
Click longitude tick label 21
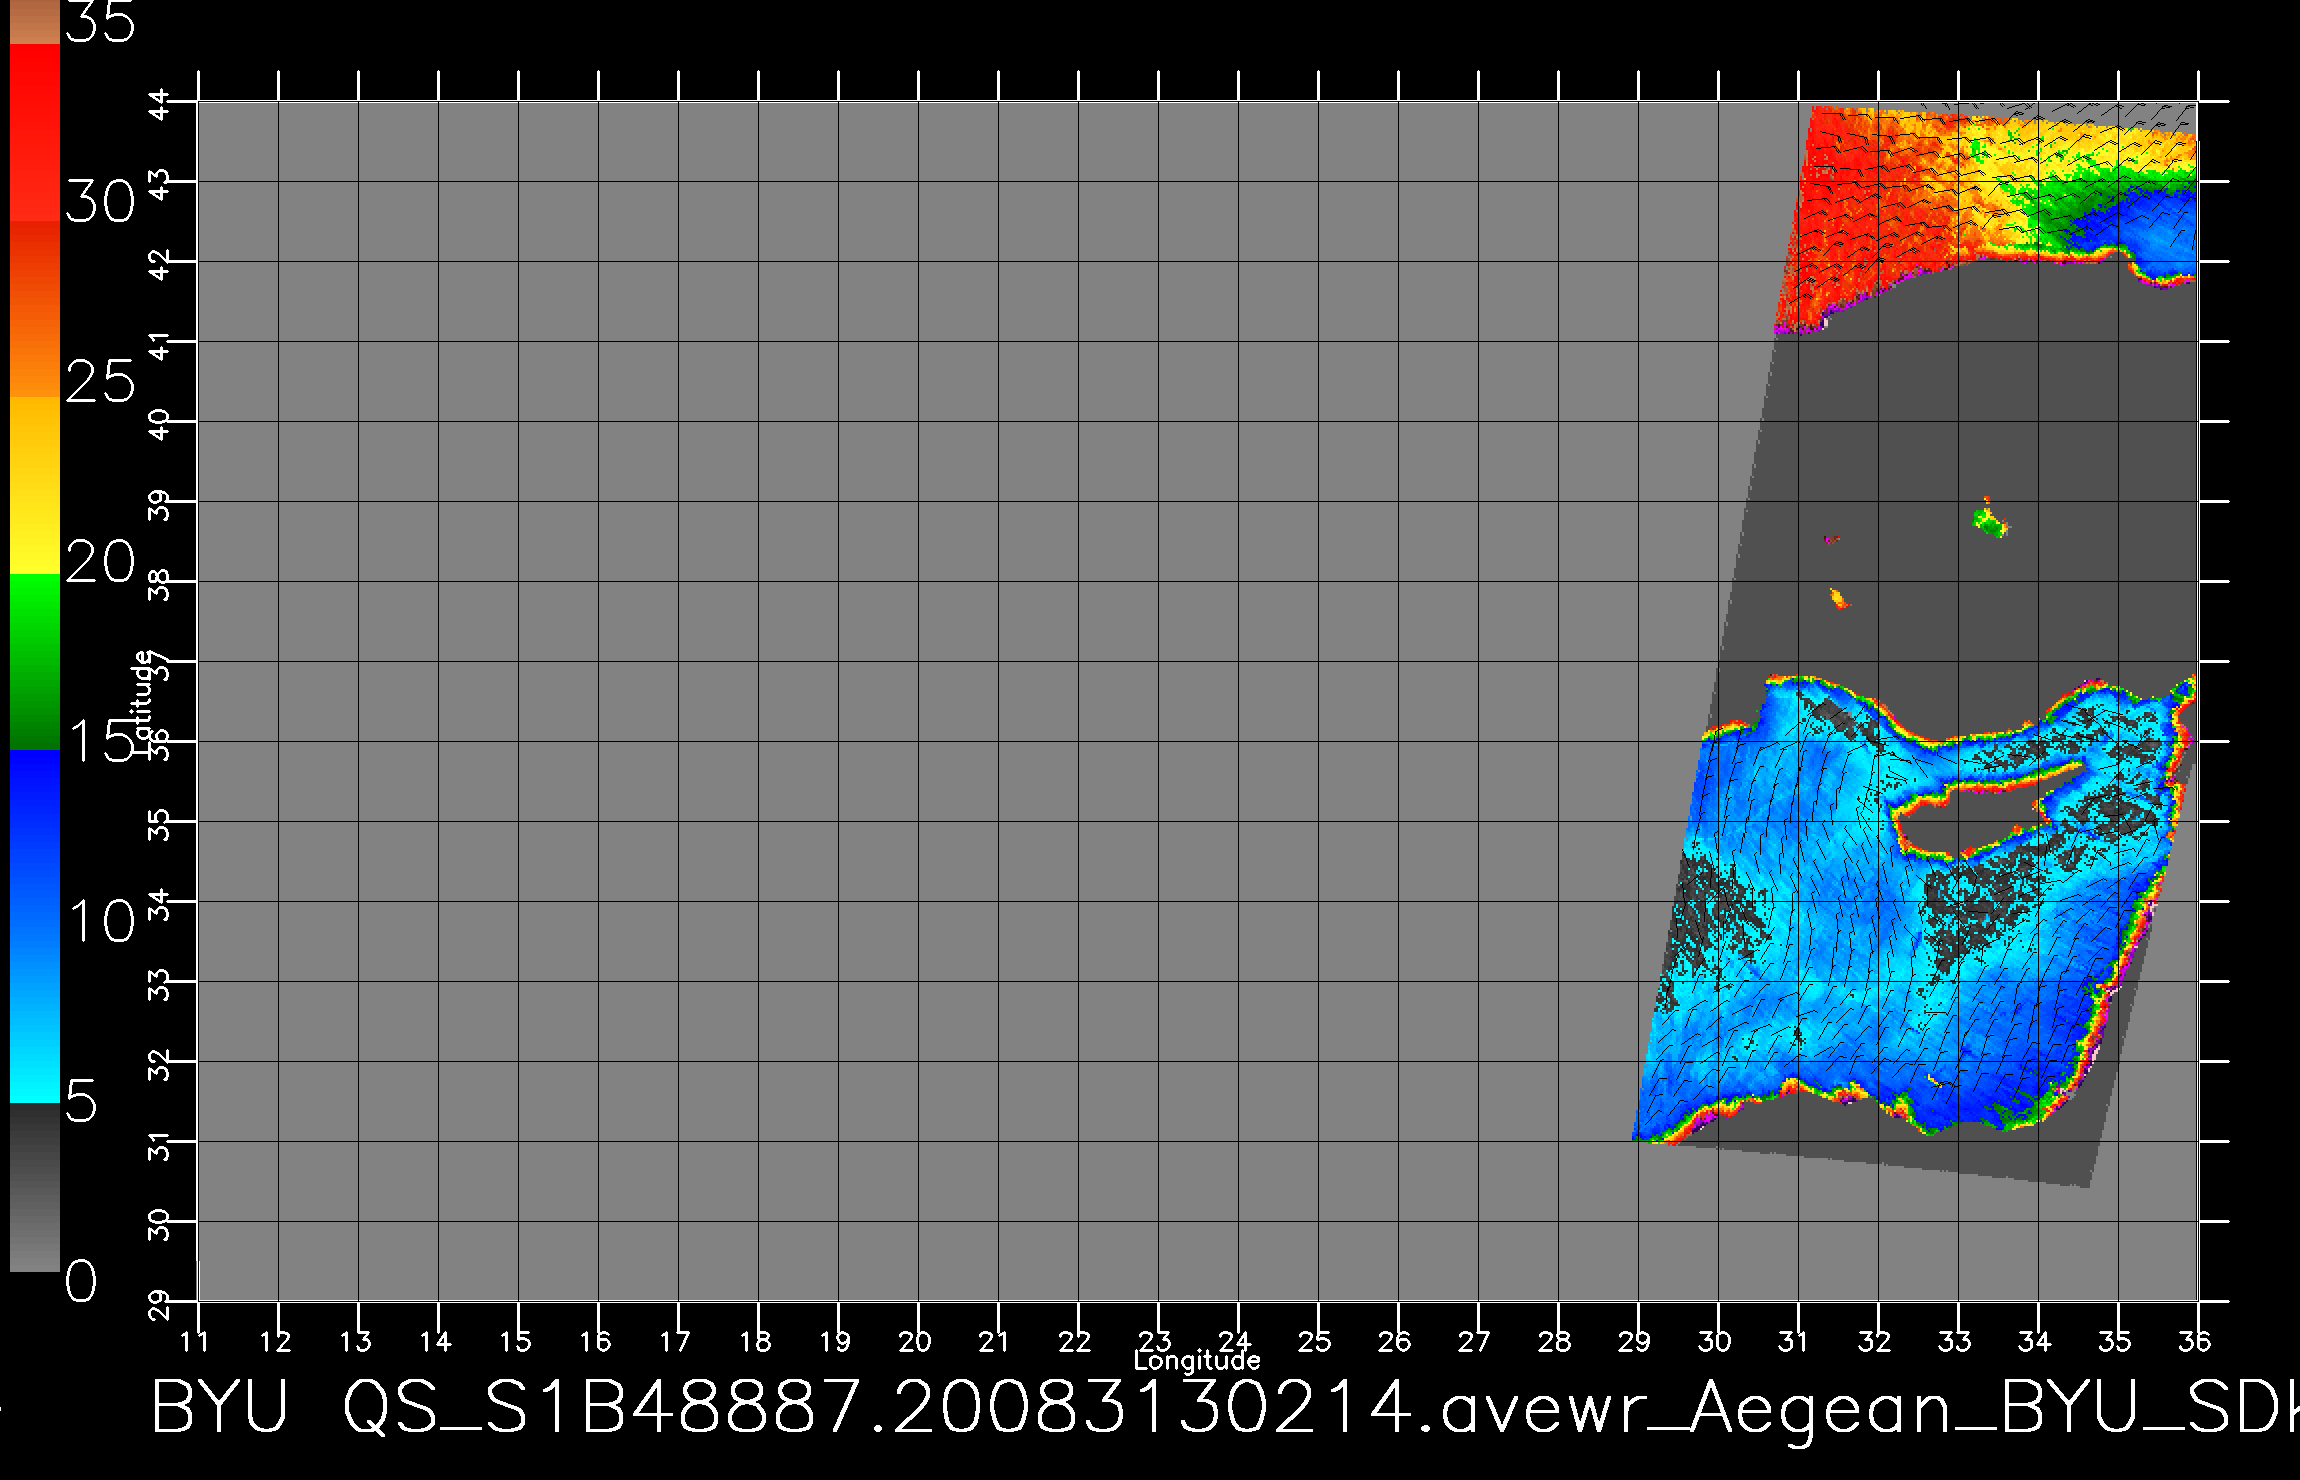[x=994, y=1341]
